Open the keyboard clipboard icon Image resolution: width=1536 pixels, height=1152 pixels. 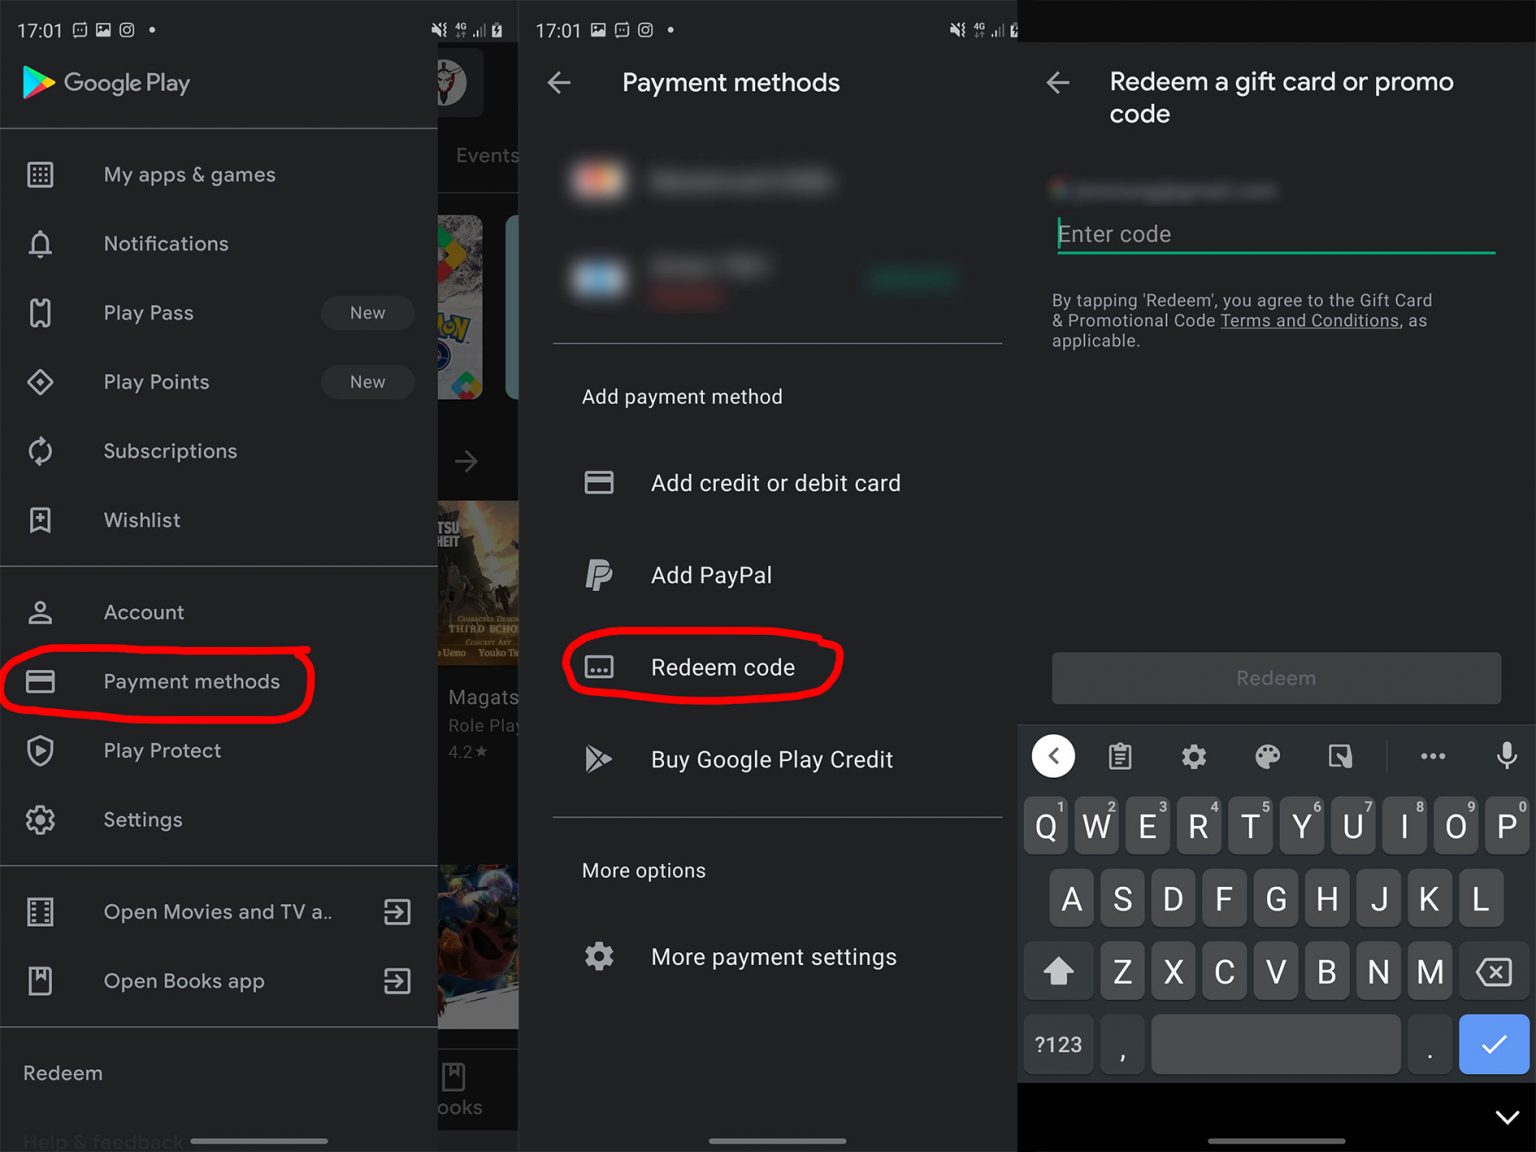(x=1119, y=756)
